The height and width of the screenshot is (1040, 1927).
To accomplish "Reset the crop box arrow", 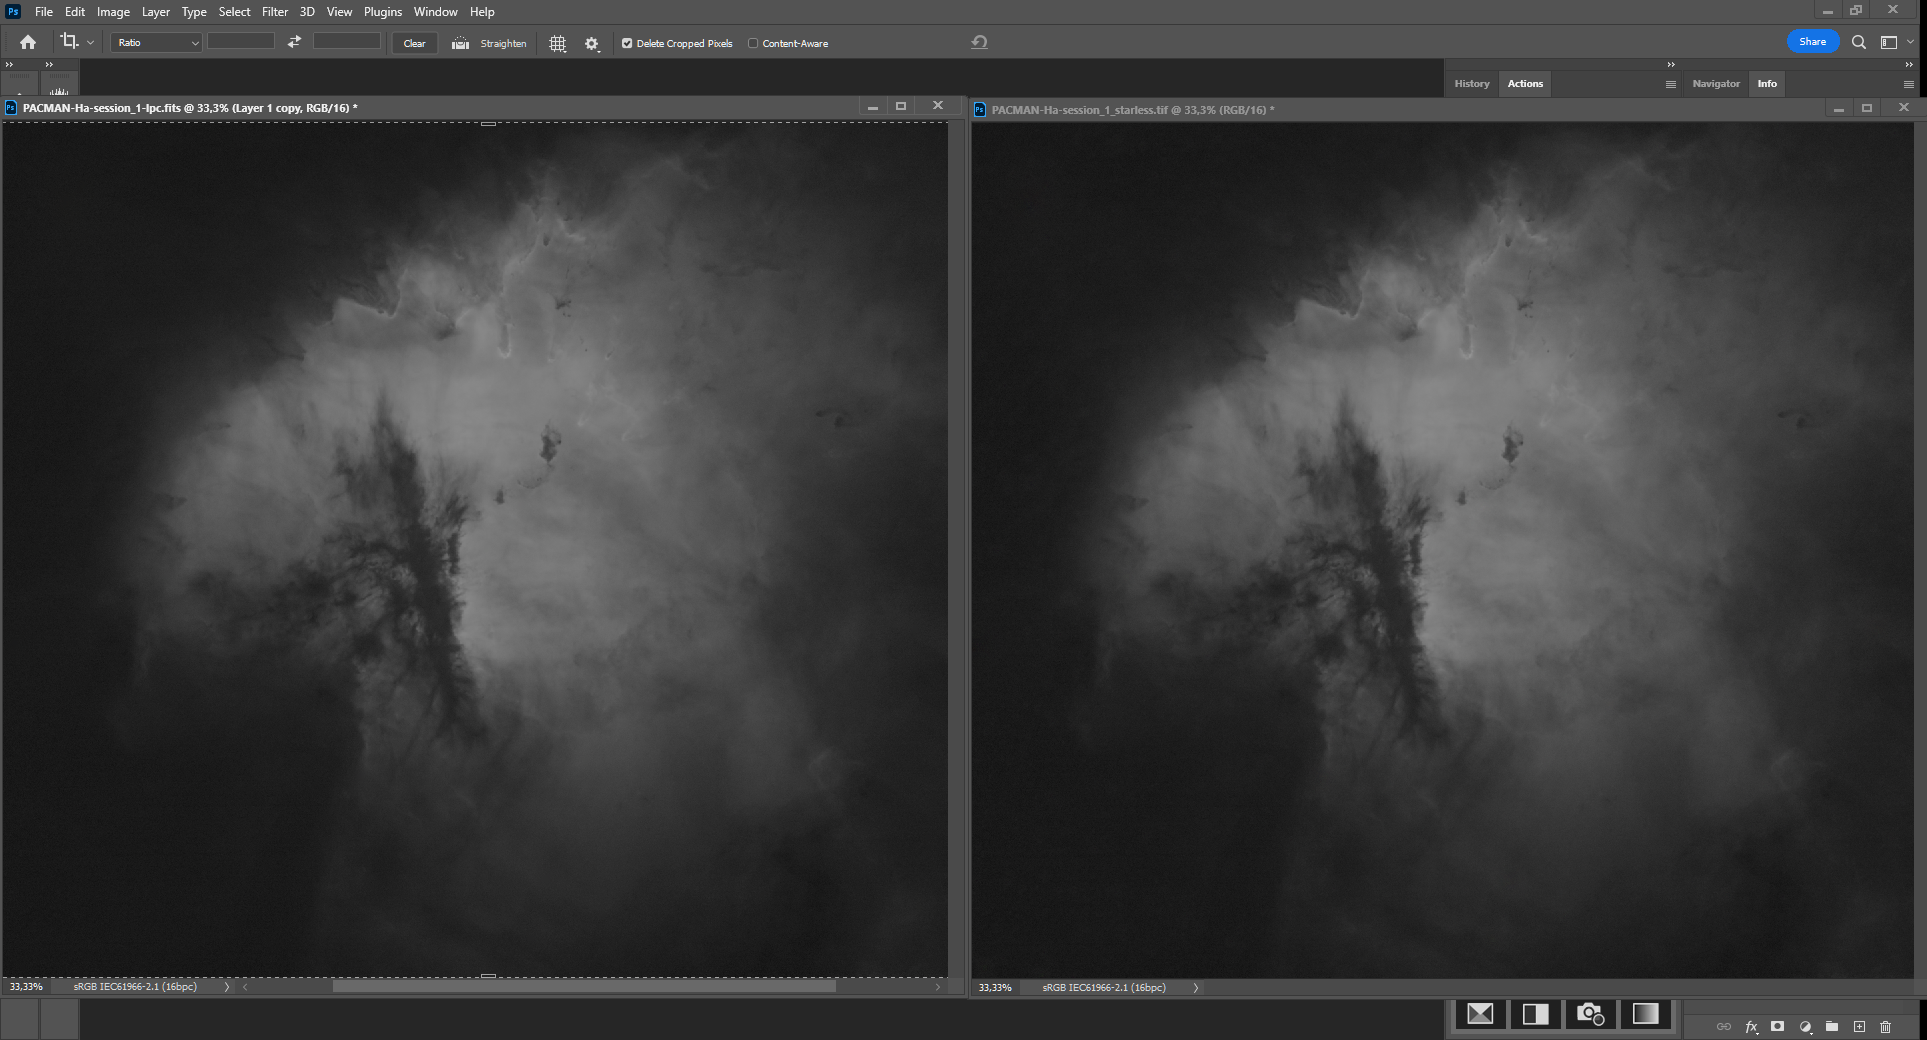I will click(979, 42).
